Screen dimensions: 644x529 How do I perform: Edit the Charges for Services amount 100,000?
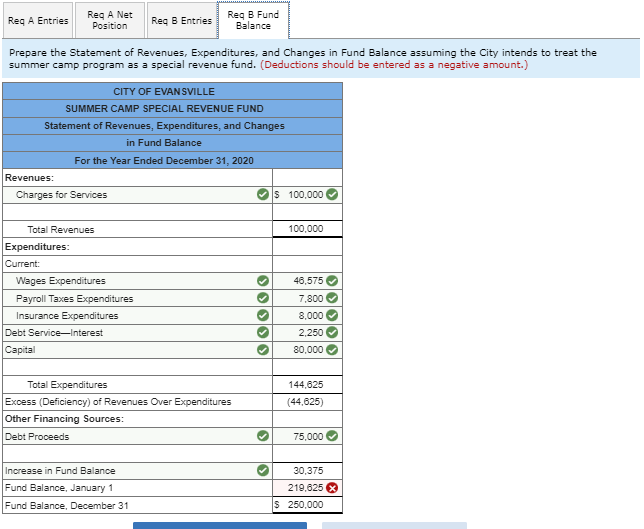tap(307, 195)
